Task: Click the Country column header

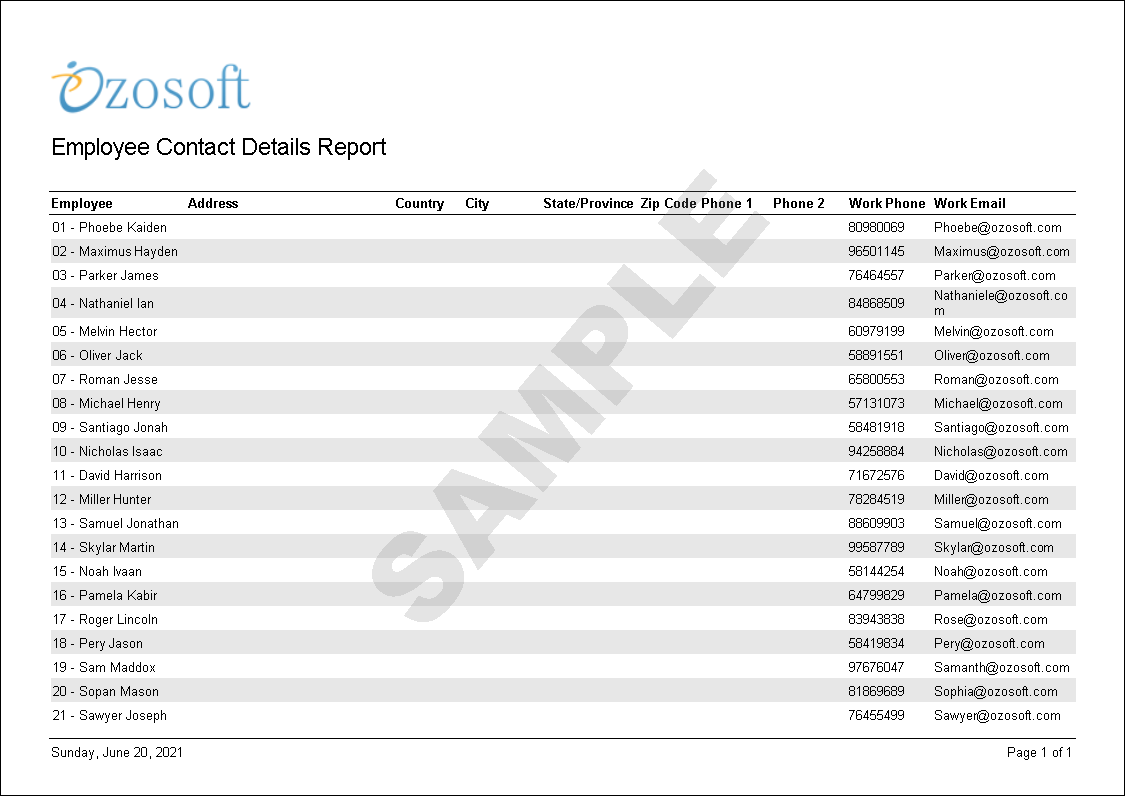Action: click(420, 203)
